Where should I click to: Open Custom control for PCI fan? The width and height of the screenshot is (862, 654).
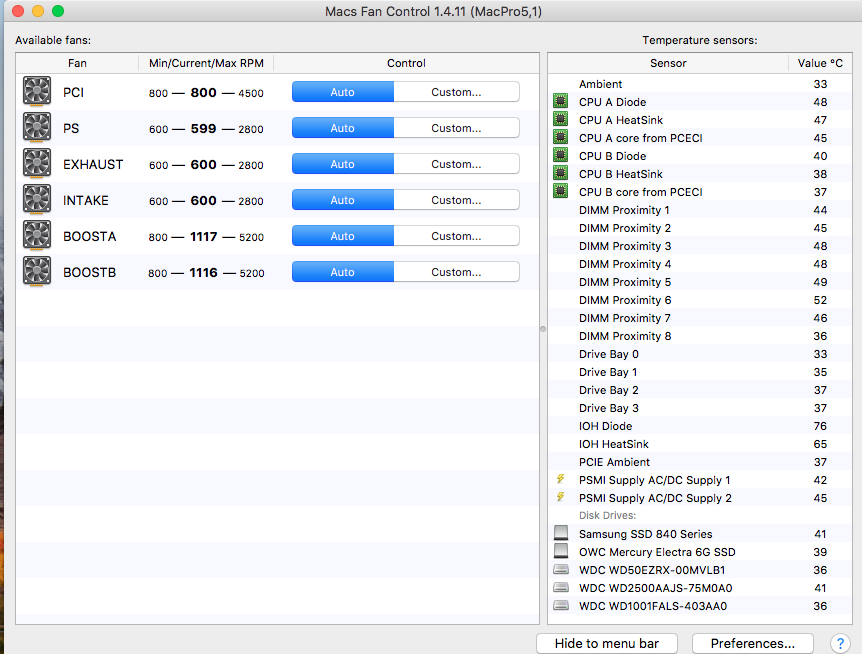(456, 92)
